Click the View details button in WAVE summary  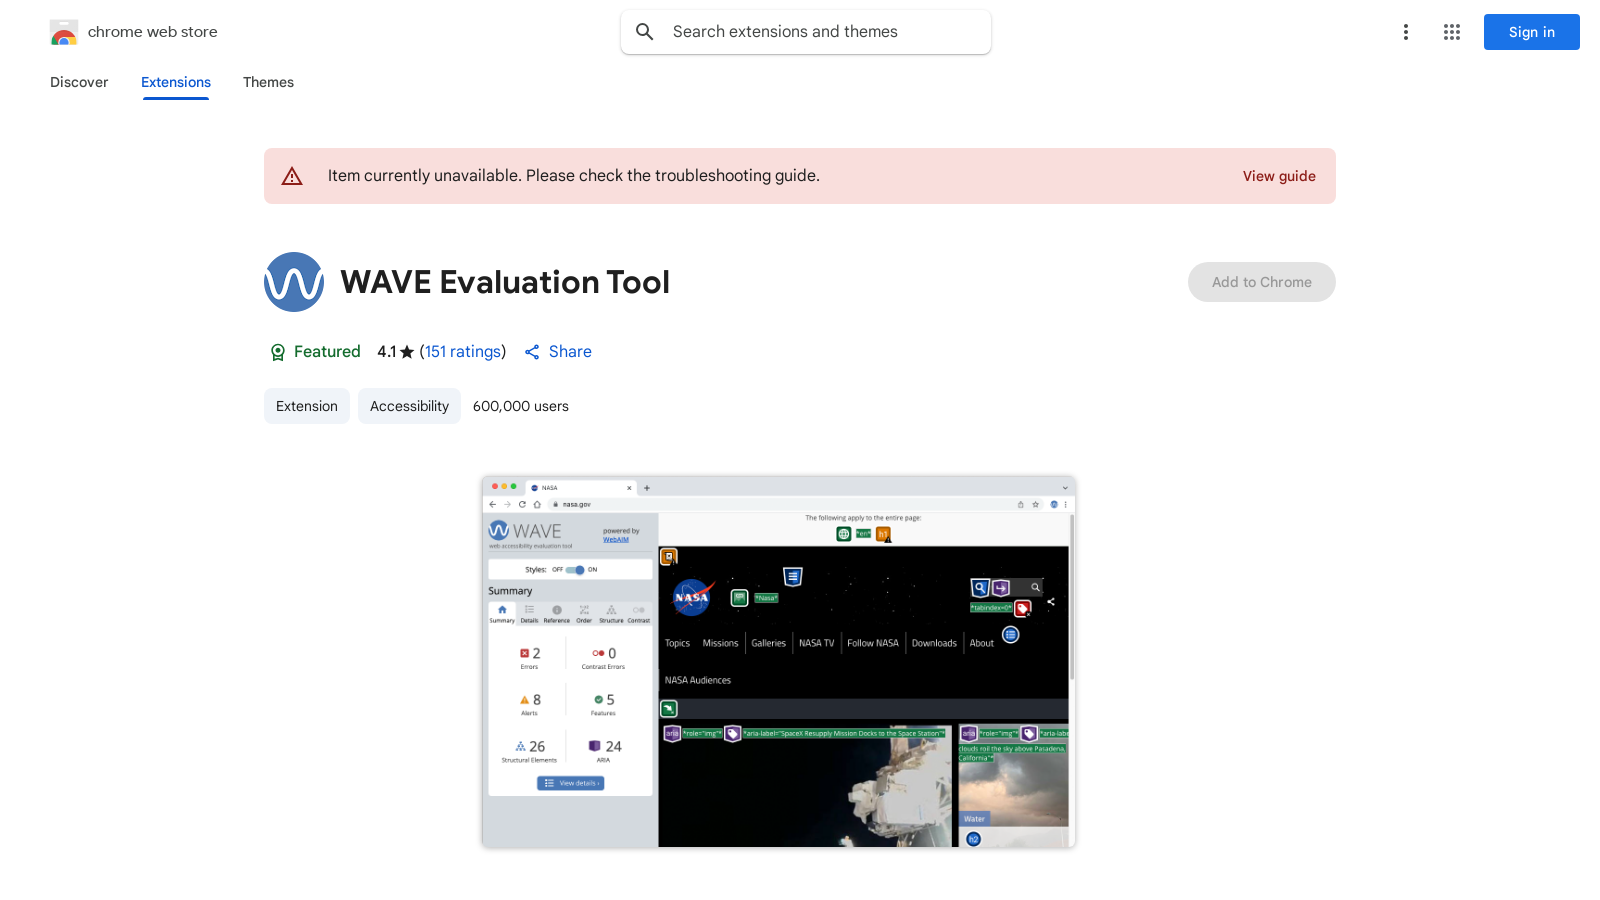click(x=570, y=783)
